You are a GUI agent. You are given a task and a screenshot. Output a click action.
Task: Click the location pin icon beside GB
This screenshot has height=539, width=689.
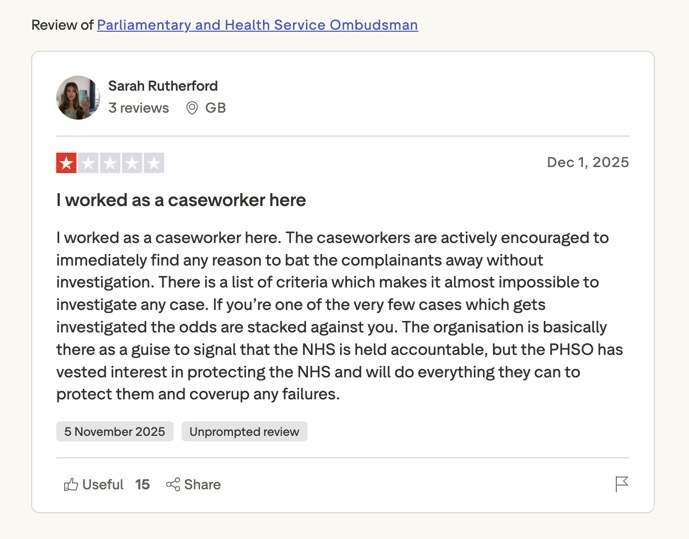tap(192, 108)
